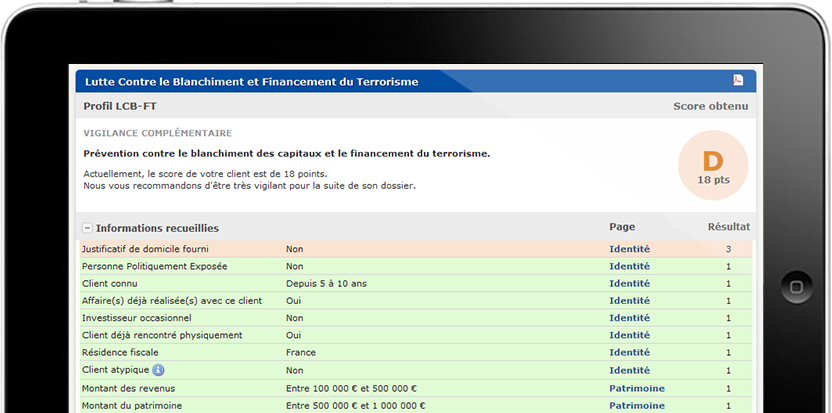The width and height of the screenshot is (832, 413).
Task: Select the D 18 pts score badge
Action: [x=713, y=165]
